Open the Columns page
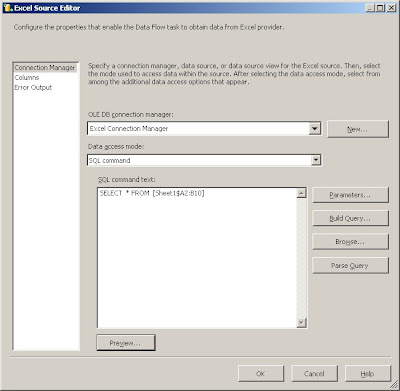Viewport: 400px width, 391px height. pos(27,78)
